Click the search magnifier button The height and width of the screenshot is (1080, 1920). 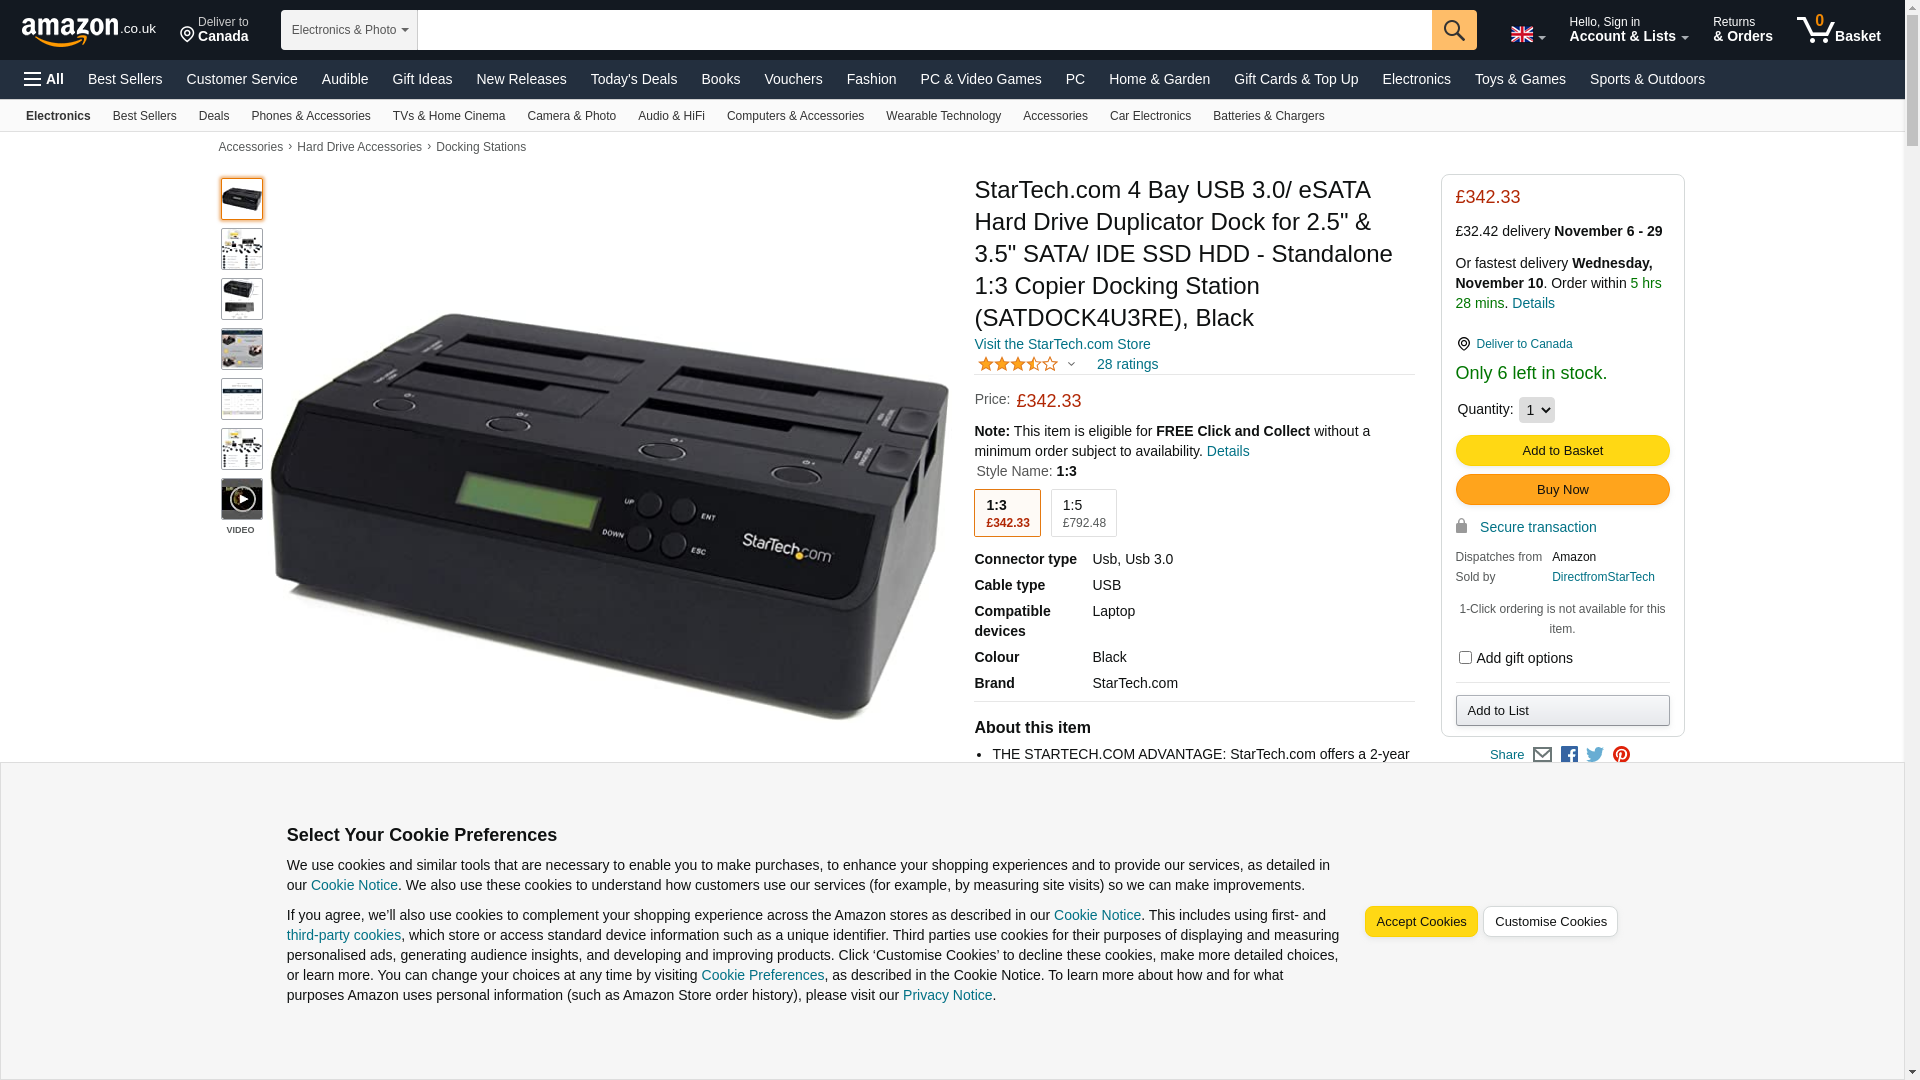point(1454,30)
